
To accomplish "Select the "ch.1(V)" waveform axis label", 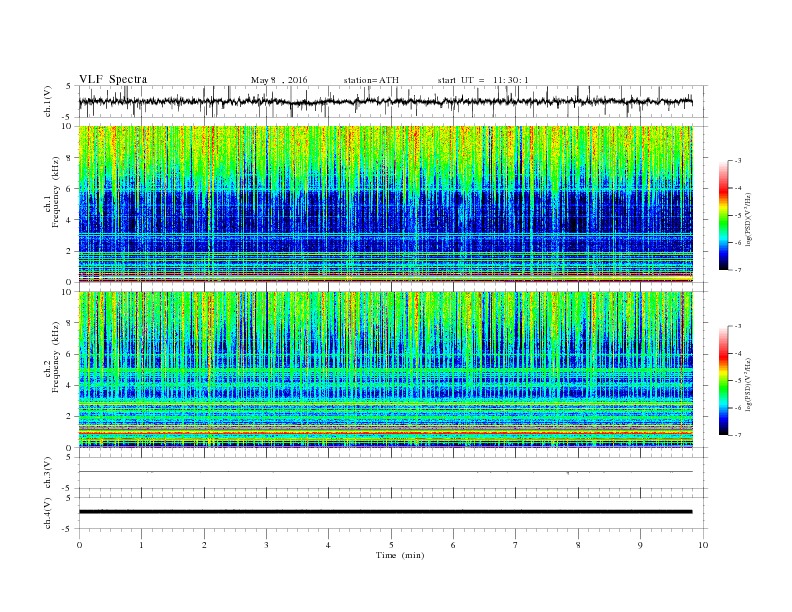I will [48, 101].
